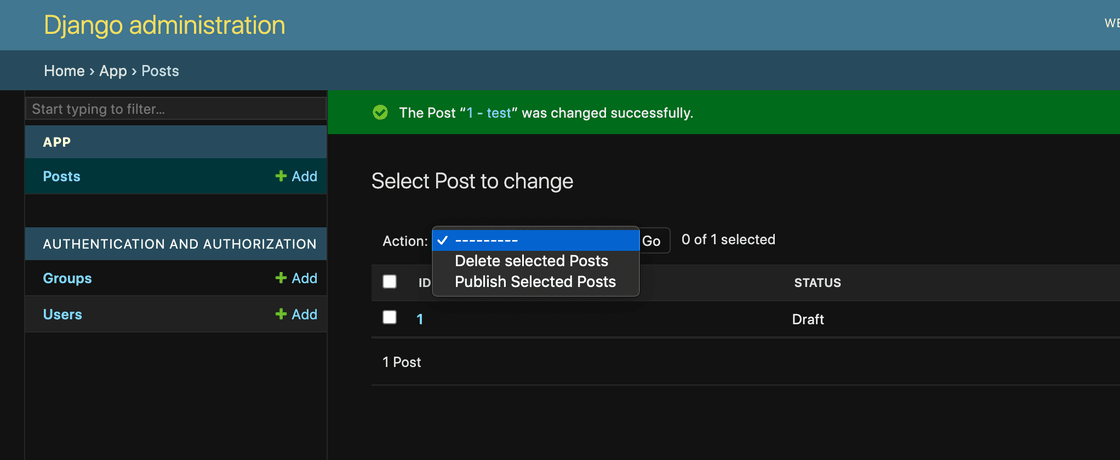Open the Users link in the sidebar
This screenshot has width=1120, height=460.
[62, 314]
